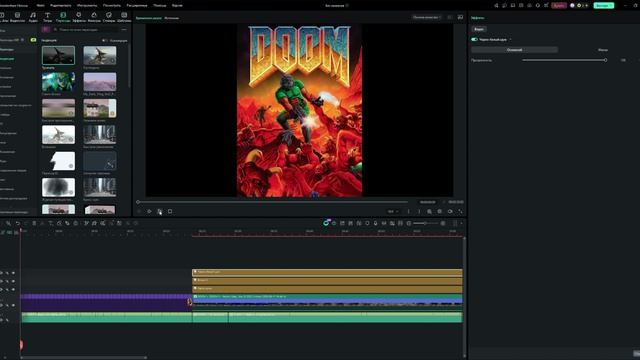The image size is (640, 360).
Task: Click the opacity slider handle in Effects panel
Action: point(605,60)
